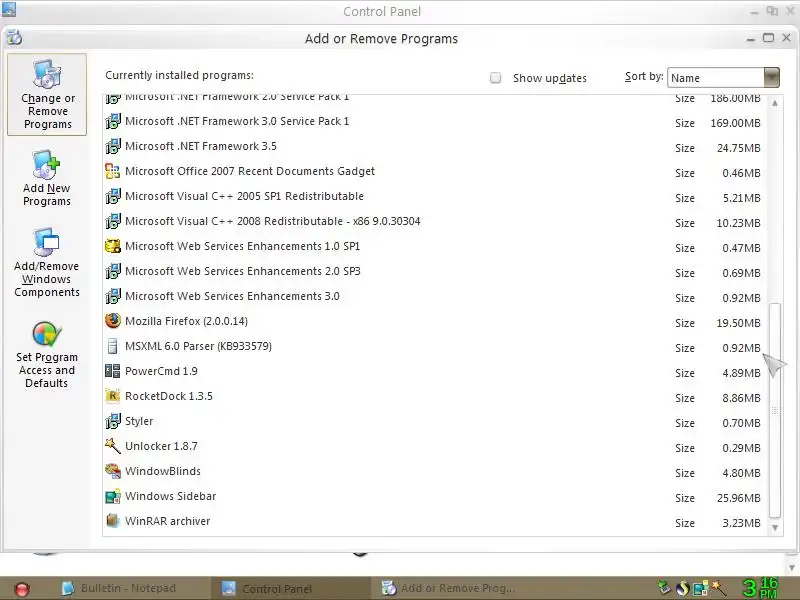Click the WinRAR archiver icon
Screen dimensions: 800x600
point(113,521)
